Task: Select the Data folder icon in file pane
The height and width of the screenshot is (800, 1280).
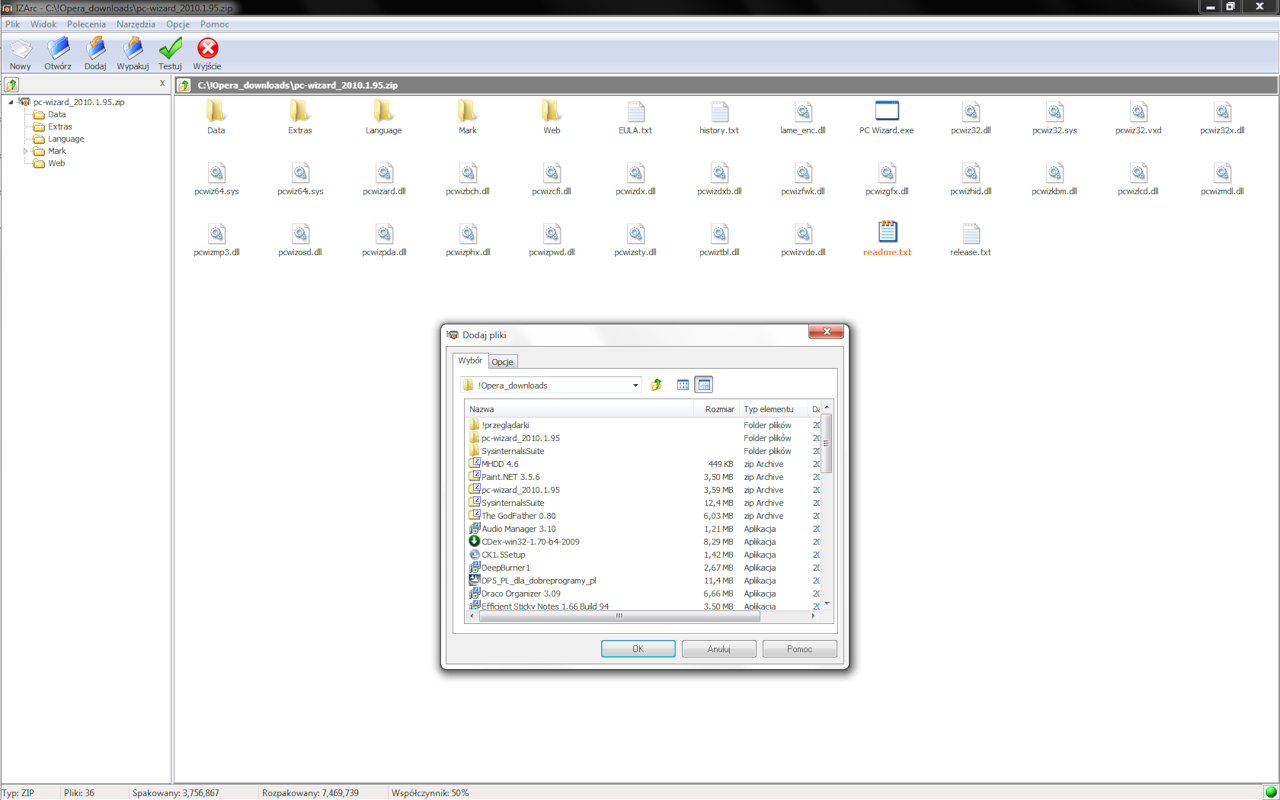Action: click(216, 111)
